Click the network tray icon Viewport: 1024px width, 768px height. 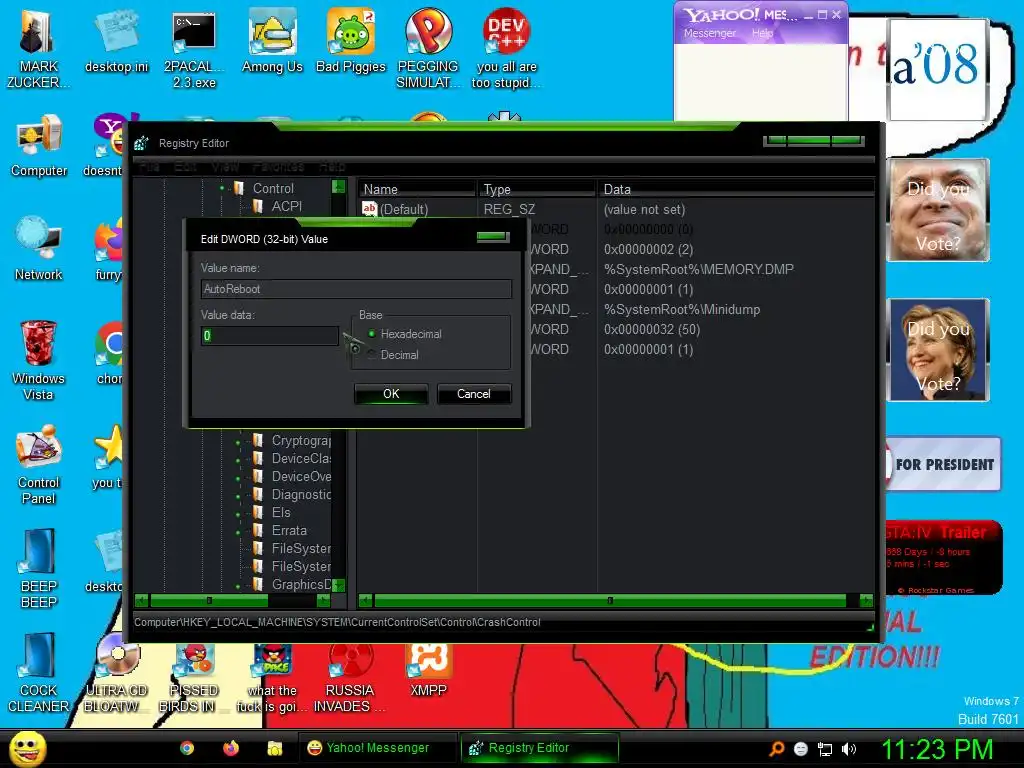[x=825, y=749]
